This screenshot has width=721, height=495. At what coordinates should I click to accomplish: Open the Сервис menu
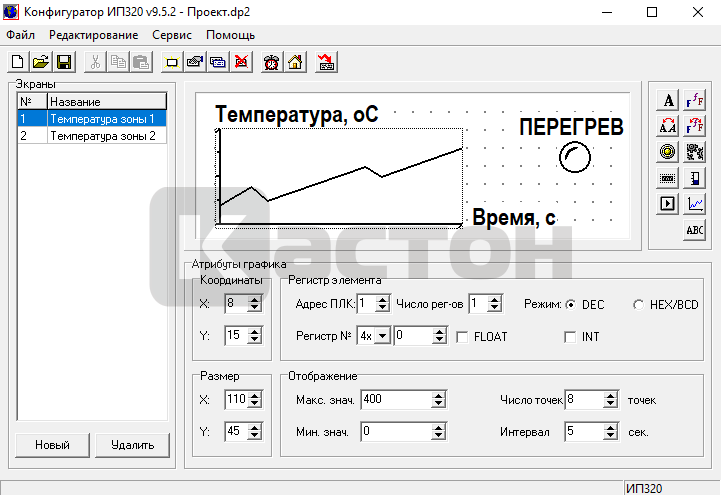(x=172, y=34)
